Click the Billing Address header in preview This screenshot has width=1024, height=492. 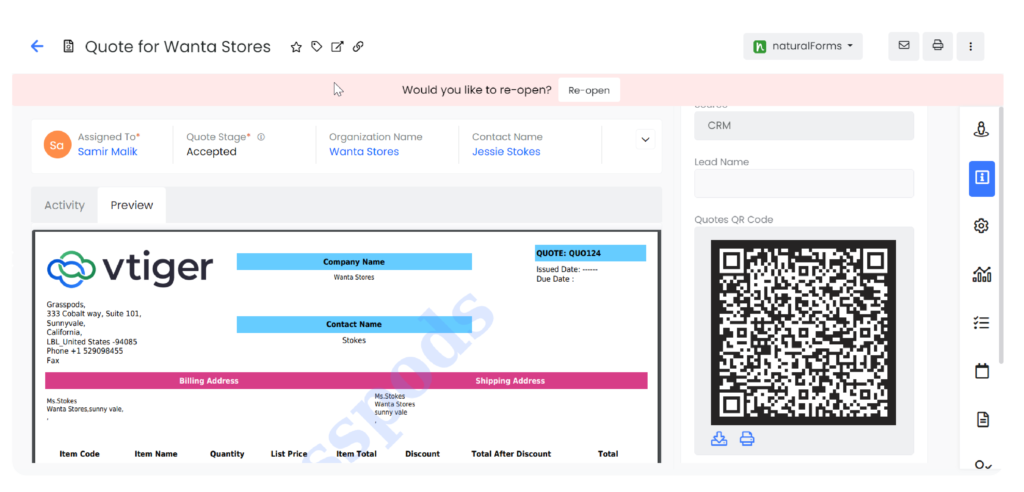pyautogui.click(x=208, y=381)
